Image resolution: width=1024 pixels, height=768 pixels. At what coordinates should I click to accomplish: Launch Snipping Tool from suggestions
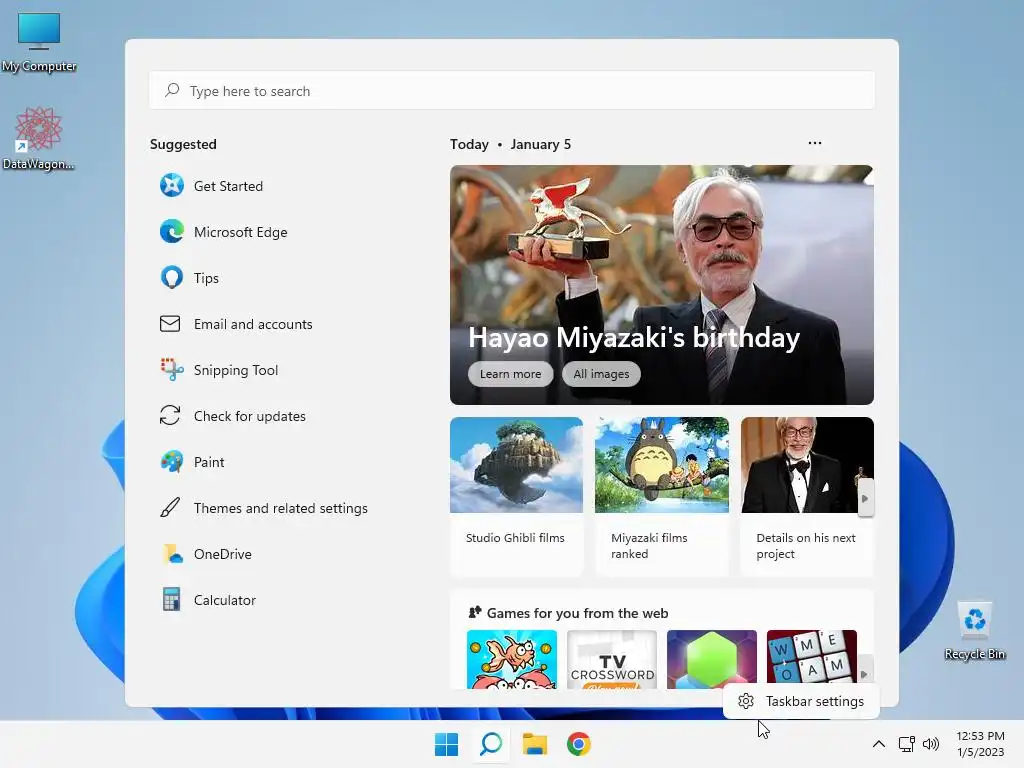point(219,370)
